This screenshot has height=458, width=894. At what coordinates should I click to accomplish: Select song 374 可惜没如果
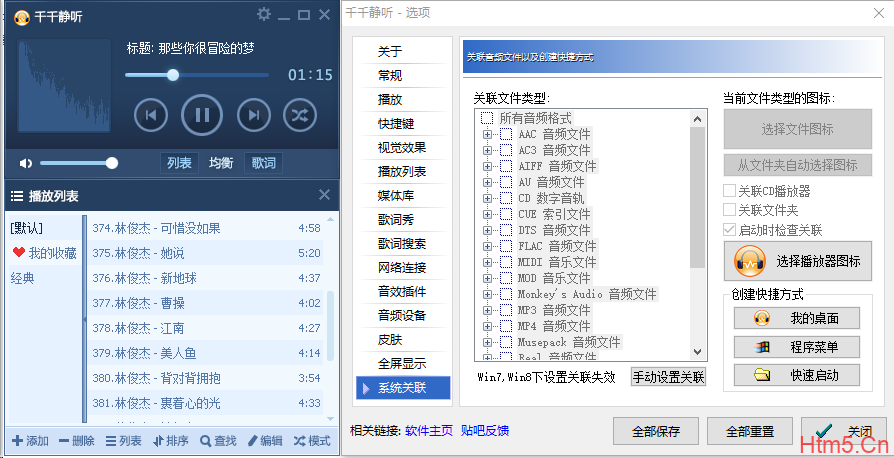pyautogui.click(x=206, y=228)
